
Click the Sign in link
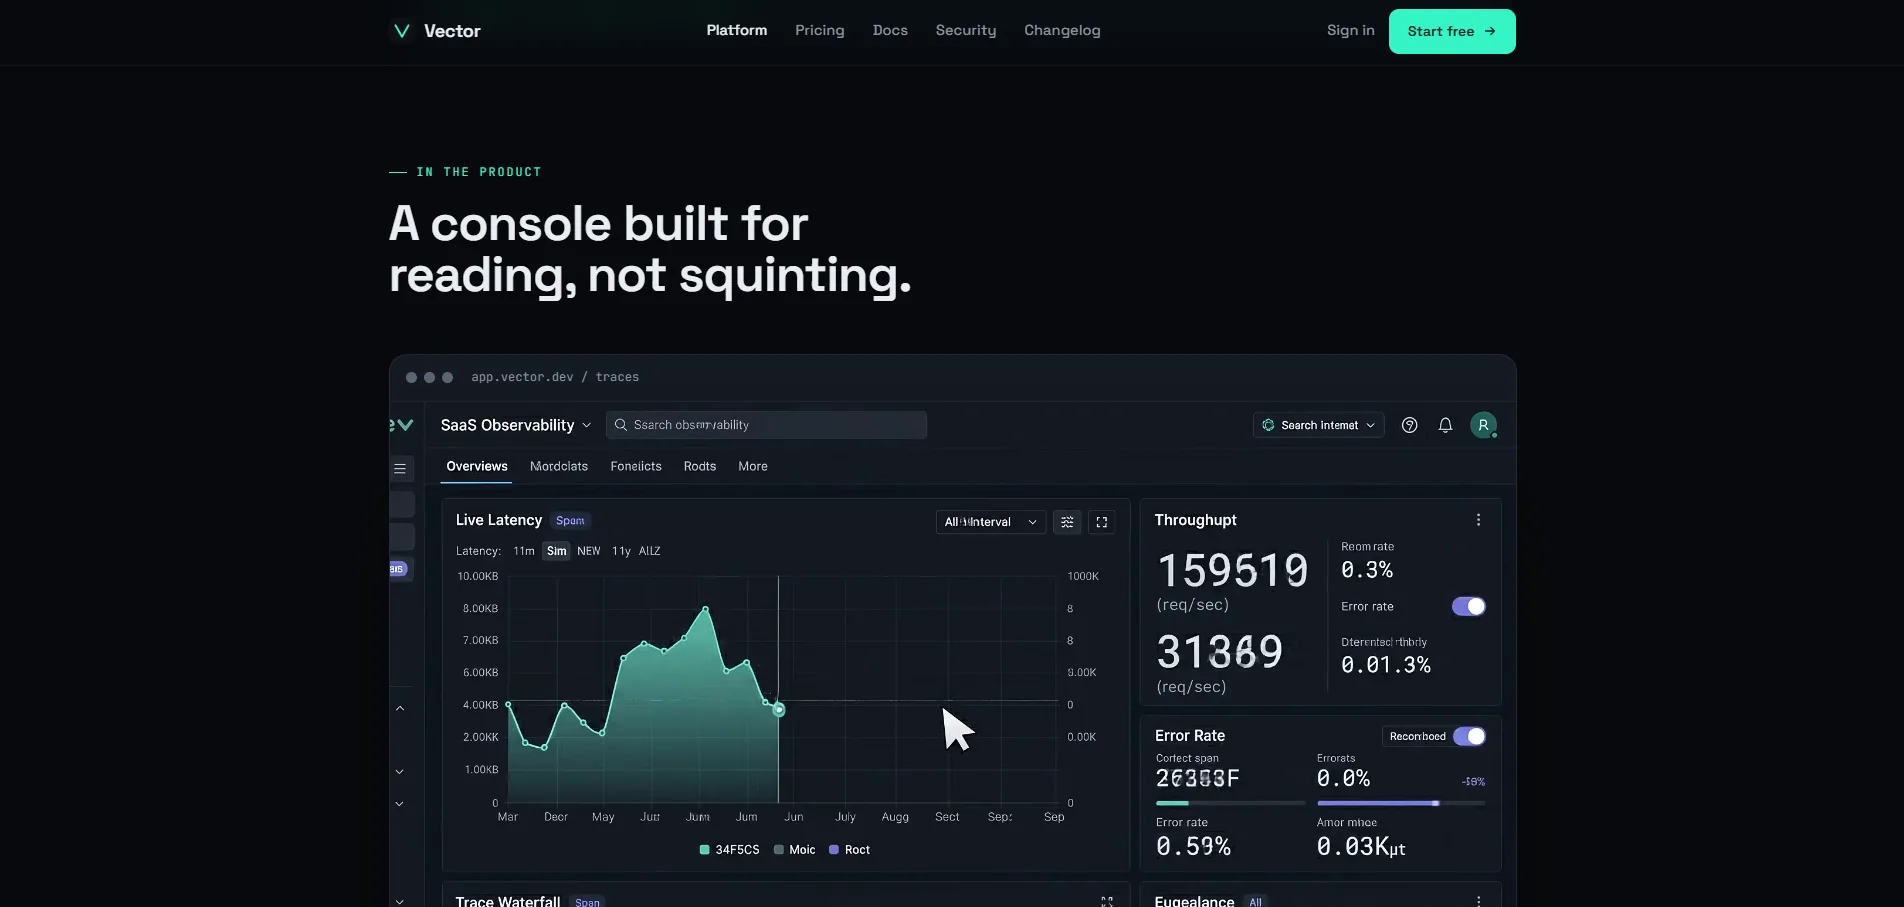click(x=1351, y=30)
